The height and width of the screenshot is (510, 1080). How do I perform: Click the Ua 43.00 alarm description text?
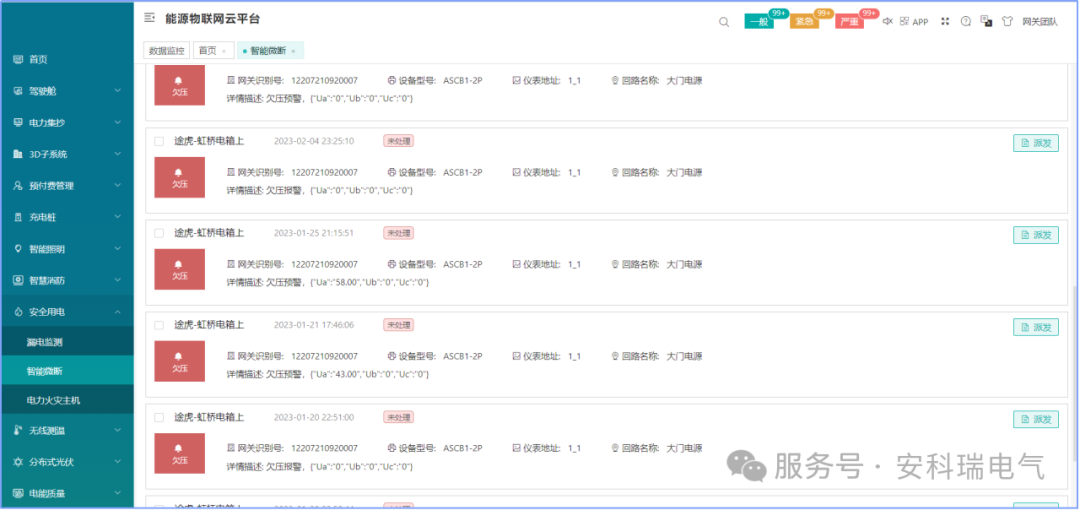tap(328, 374)
